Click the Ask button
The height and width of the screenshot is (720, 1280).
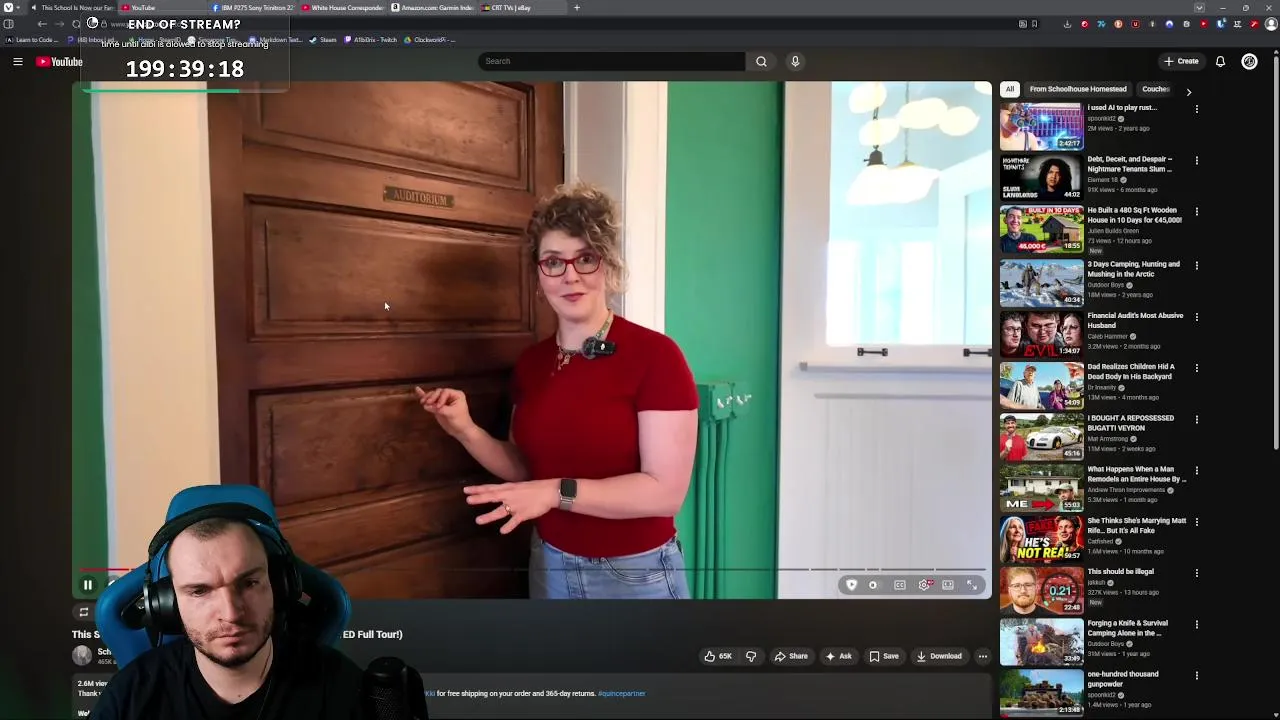click(x=838, y=656)
